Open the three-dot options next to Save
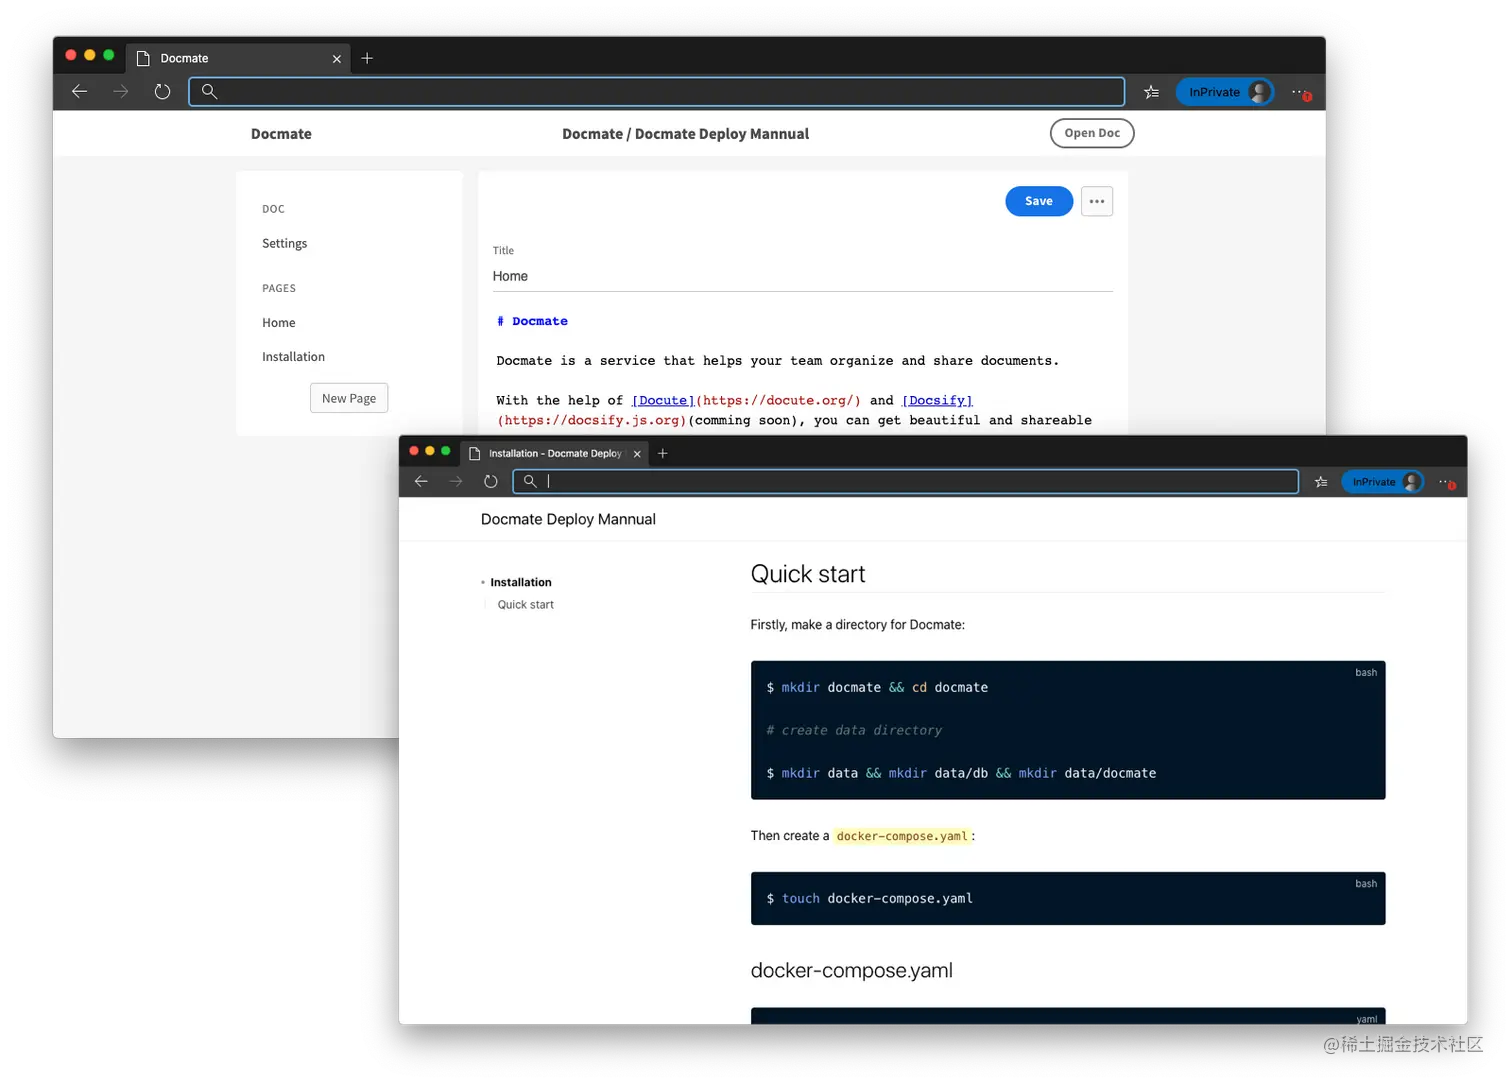Screen dimensions: 1512x1083 tap(1097, 201)
